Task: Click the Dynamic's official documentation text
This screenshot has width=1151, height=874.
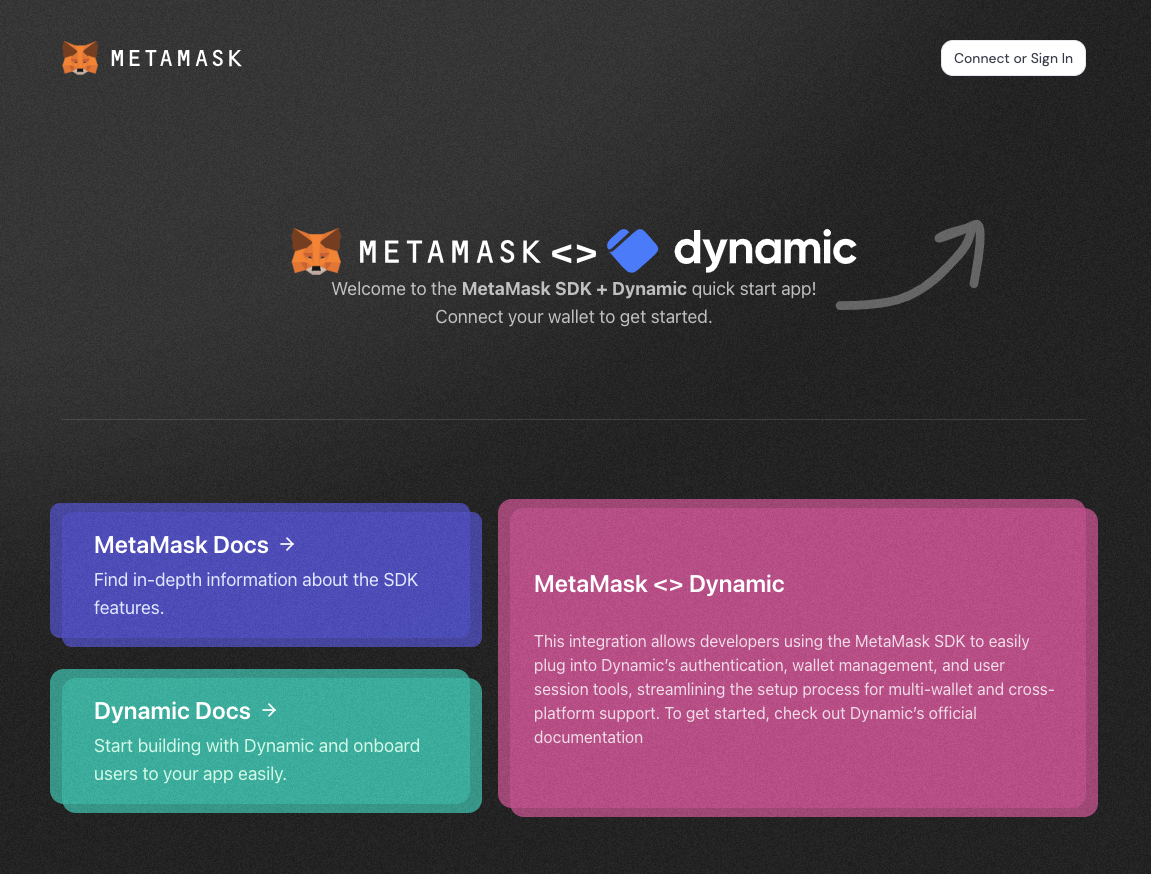Action: (912, 713)
